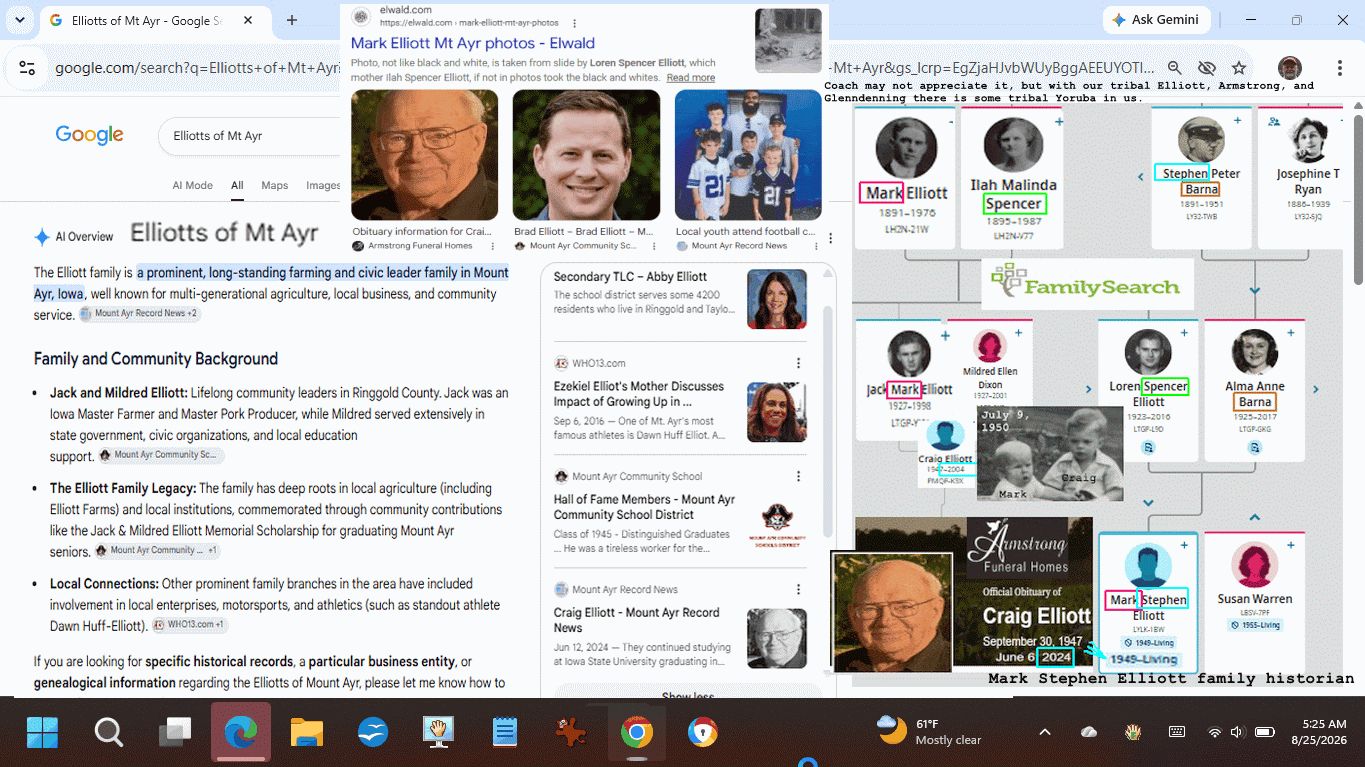Click down chevron below Stephen Peter Barna couple
Screen dimensions: 1365x767
pos(1255,290)
